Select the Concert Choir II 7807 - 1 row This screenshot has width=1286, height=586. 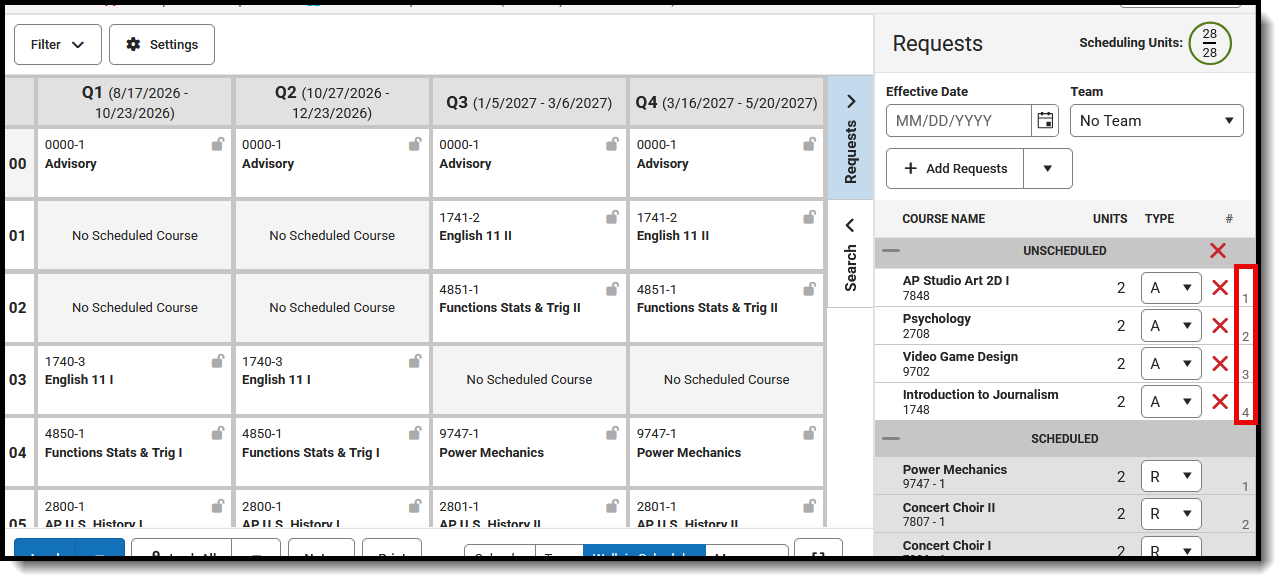tap(1064, 515)
